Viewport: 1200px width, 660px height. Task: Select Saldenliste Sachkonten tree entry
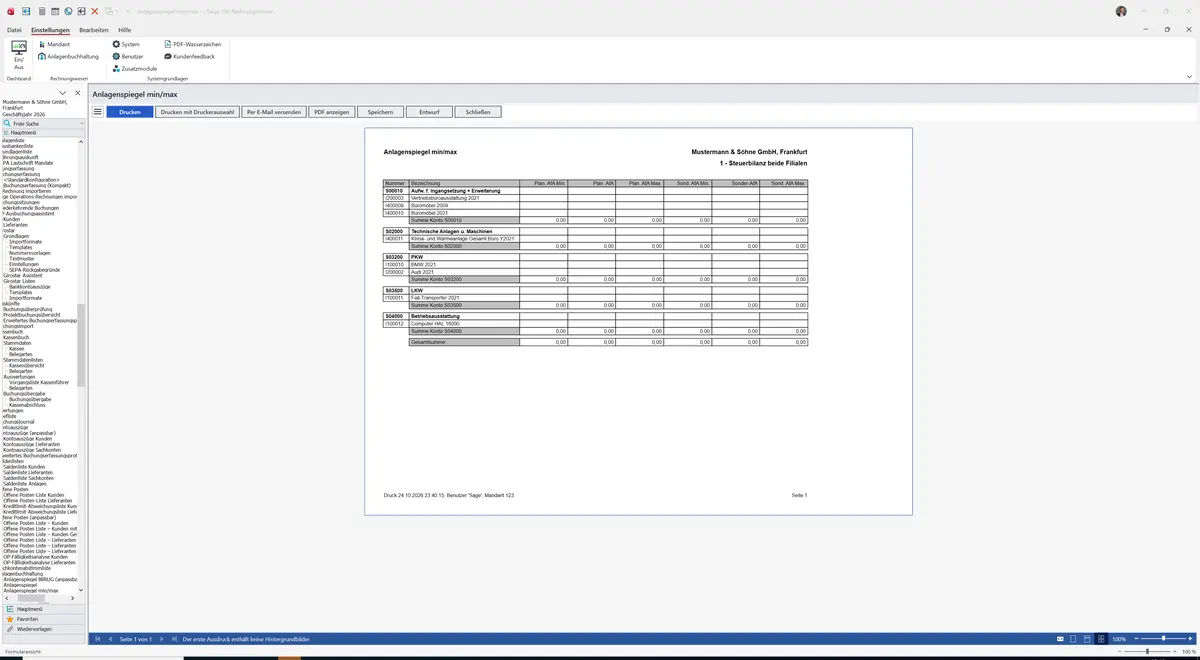(28, 478)
